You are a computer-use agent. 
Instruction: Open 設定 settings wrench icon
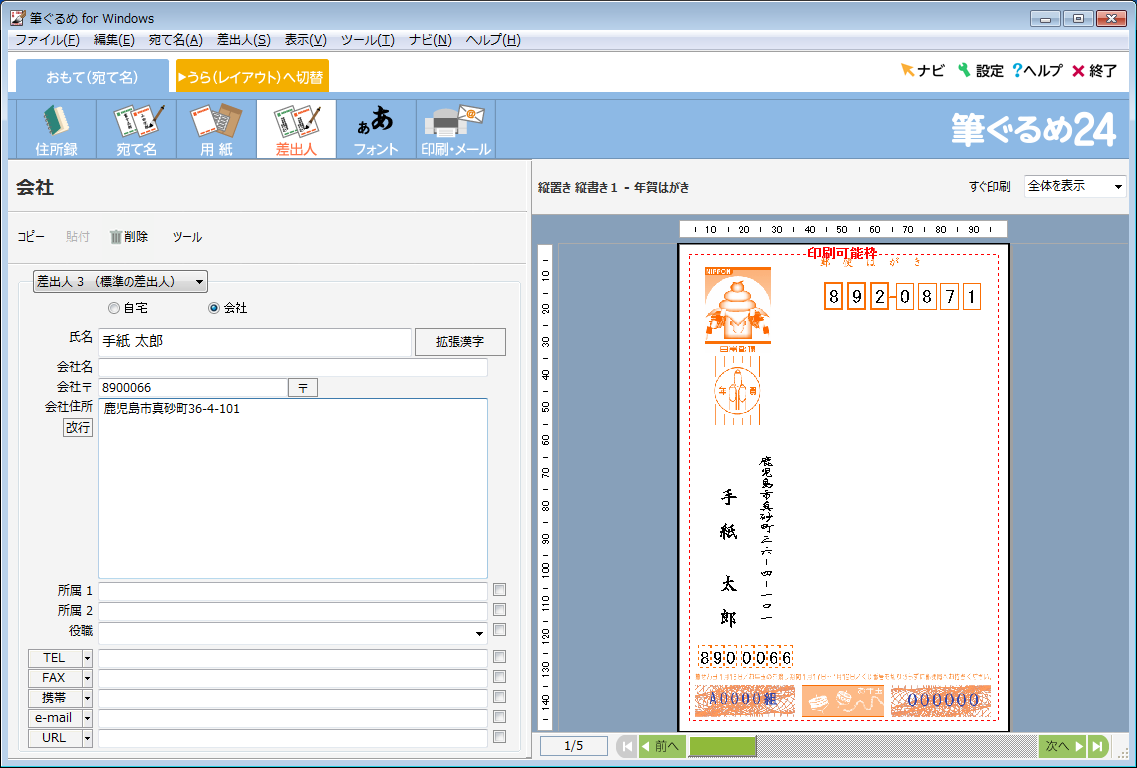tap(980, 70)
